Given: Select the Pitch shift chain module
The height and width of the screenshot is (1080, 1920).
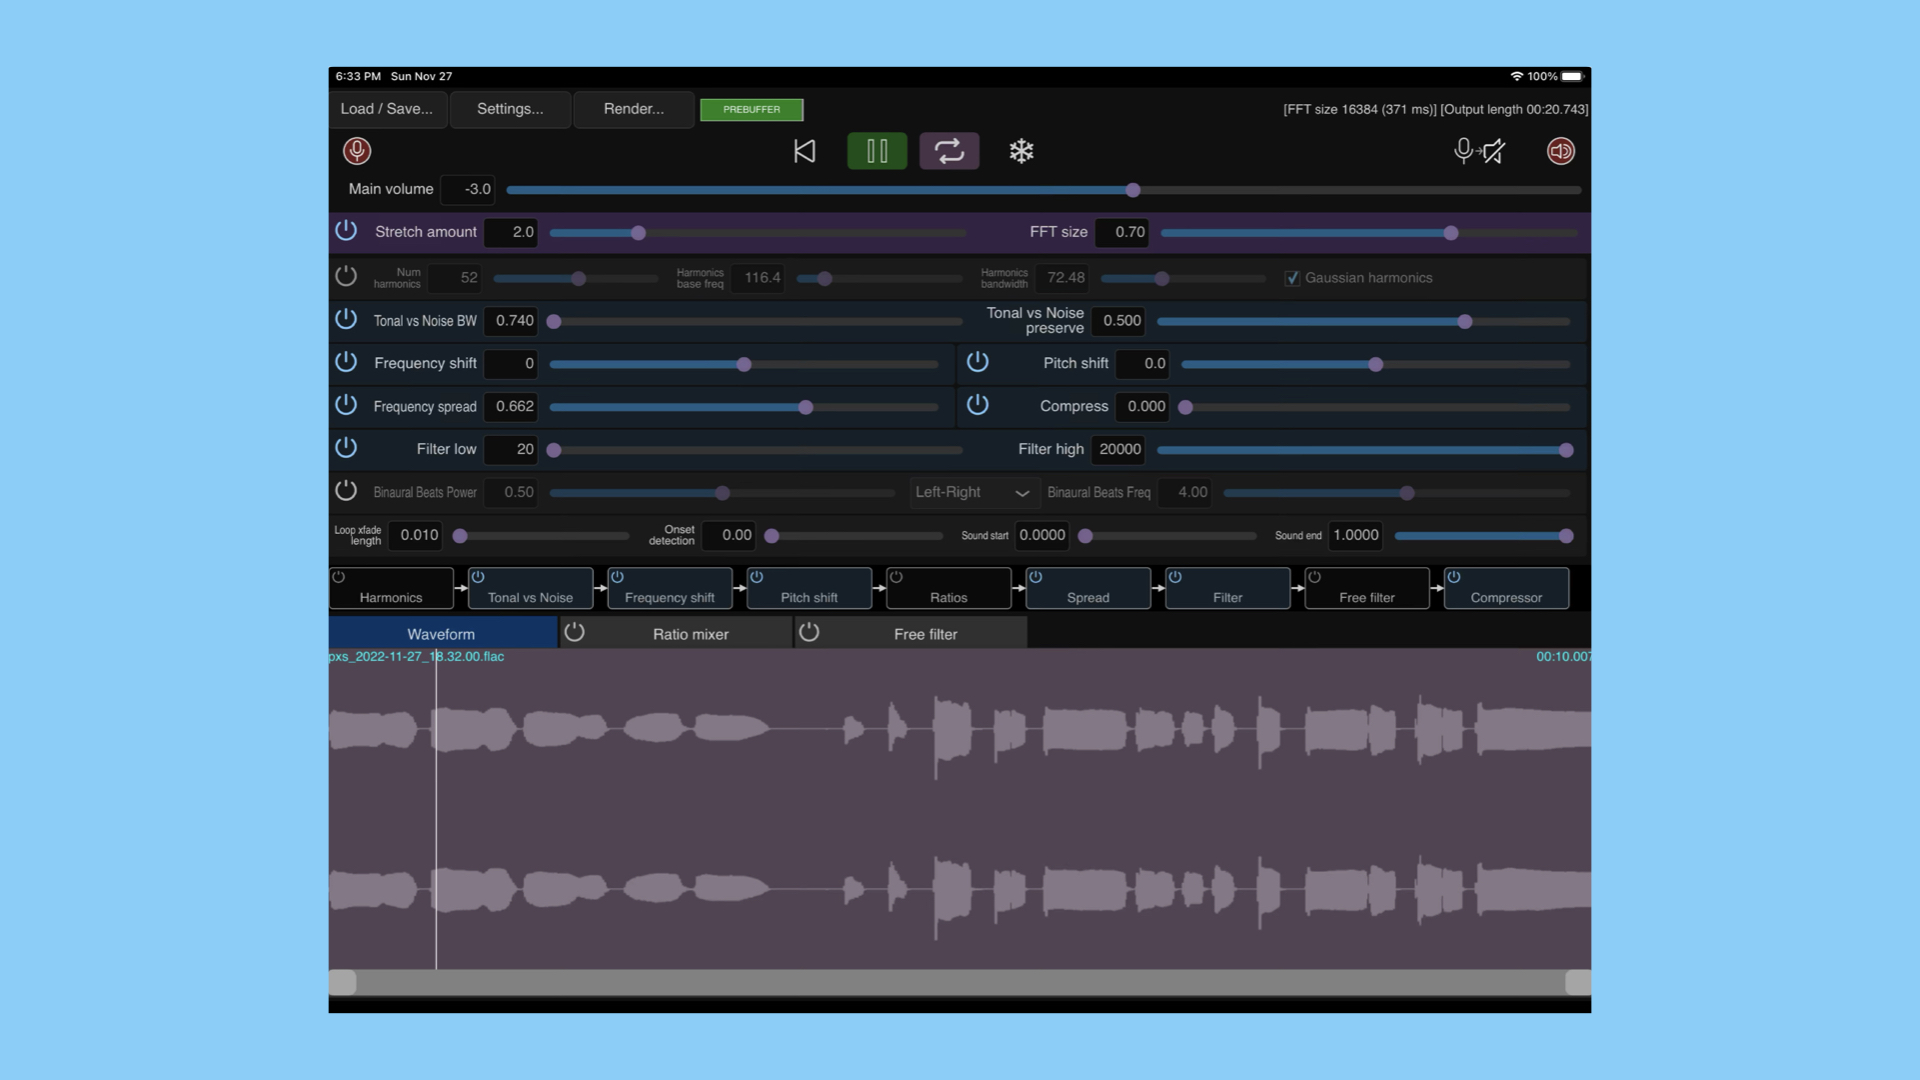Looking at the screenshot, I should click(x=809, y=589).
